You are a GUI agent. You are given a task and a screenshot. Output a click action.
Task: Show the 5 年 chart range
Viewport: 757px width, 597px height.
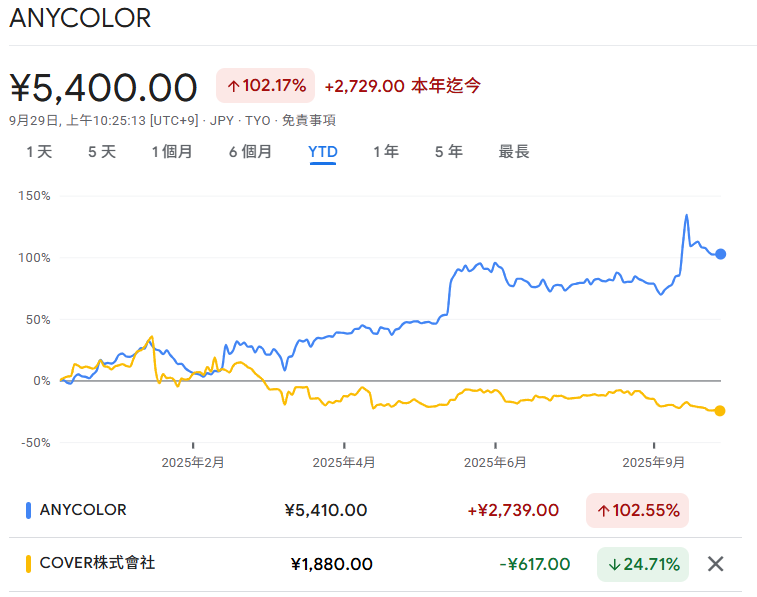(x=448, y=152)
